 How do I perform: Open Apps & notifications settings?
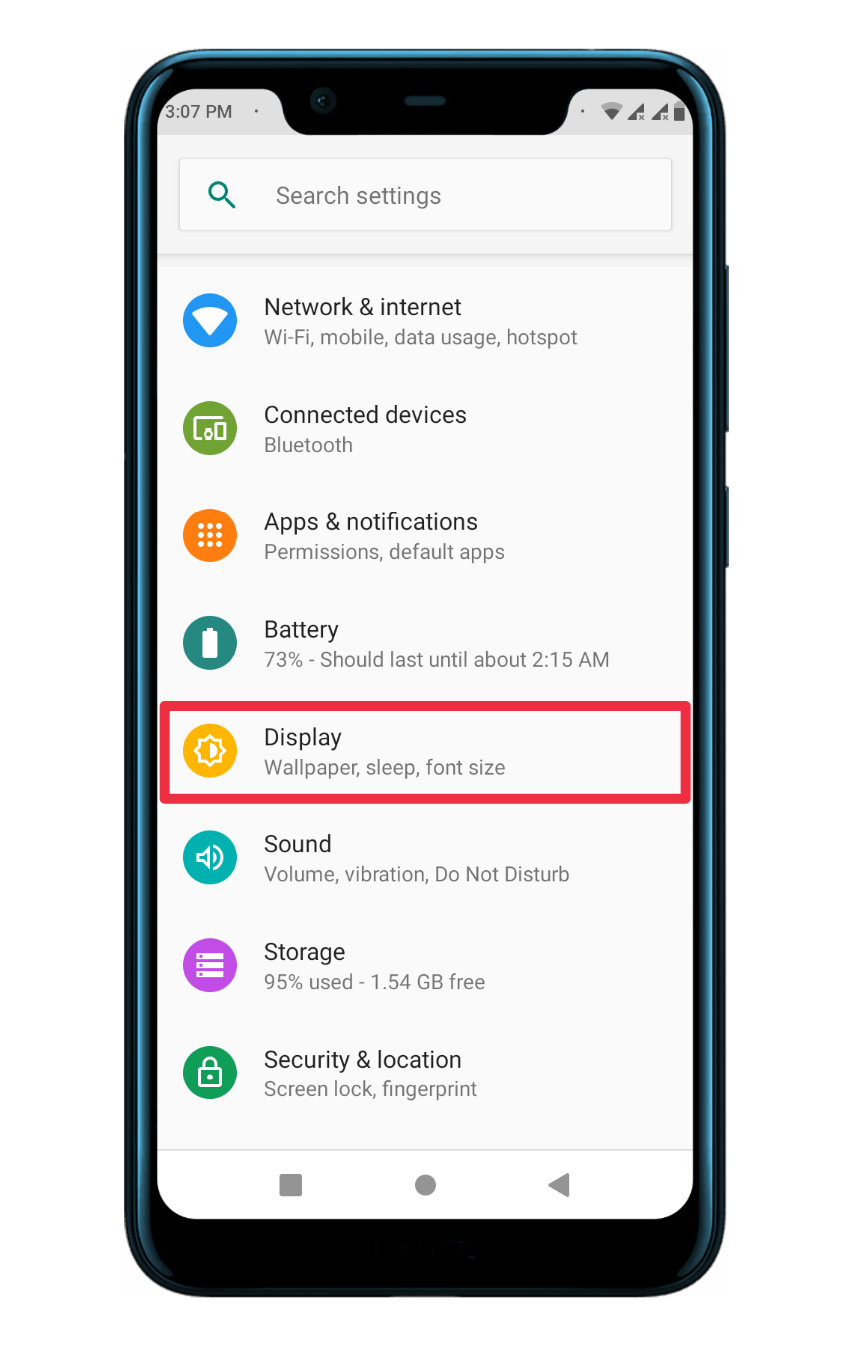pos(425,536)
